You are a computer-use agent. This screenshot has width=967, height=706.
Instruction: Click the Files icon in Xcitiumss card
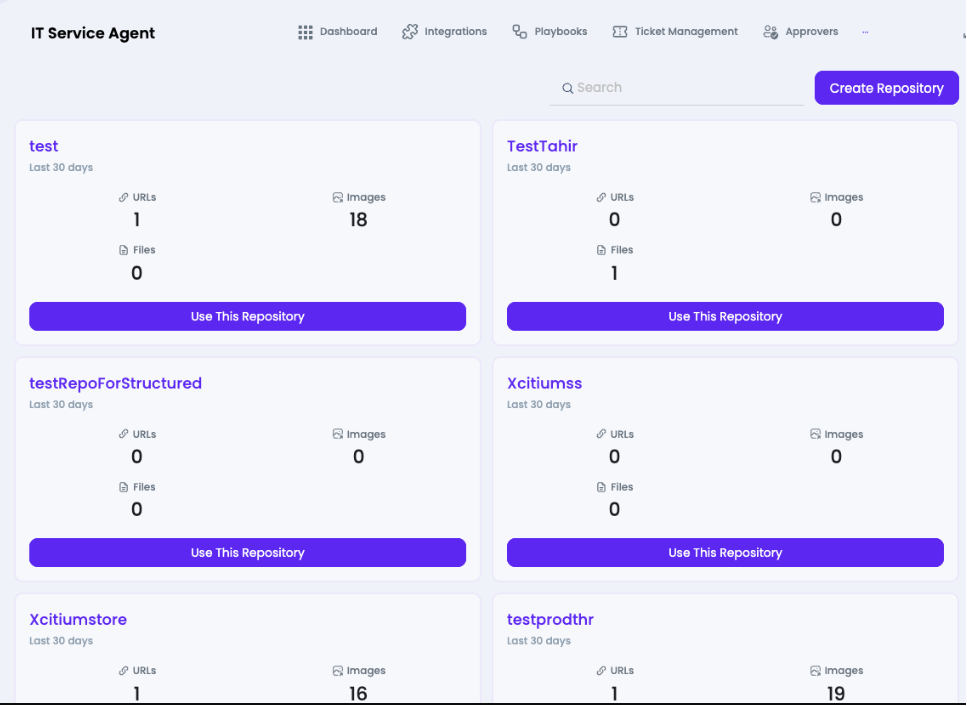point(601,487)
